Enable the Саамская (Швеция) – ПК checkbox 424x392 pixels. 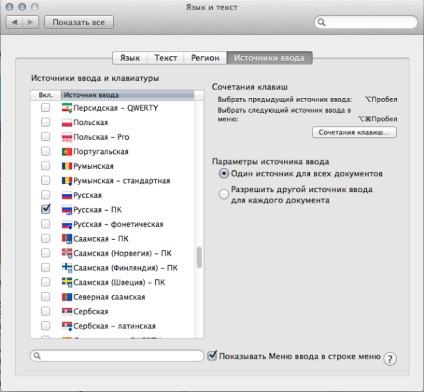45,282
